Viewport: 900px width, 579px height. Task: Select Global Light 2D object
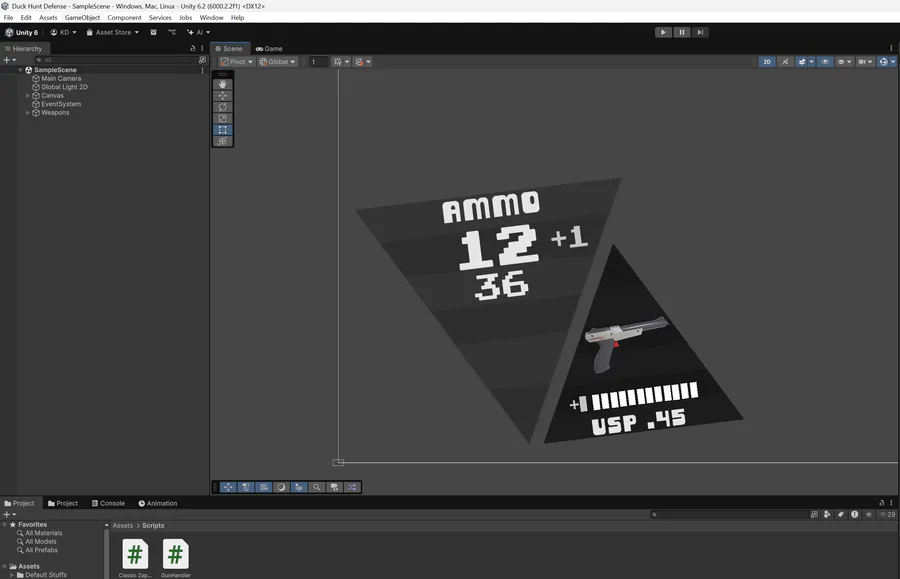click(64, 87)
